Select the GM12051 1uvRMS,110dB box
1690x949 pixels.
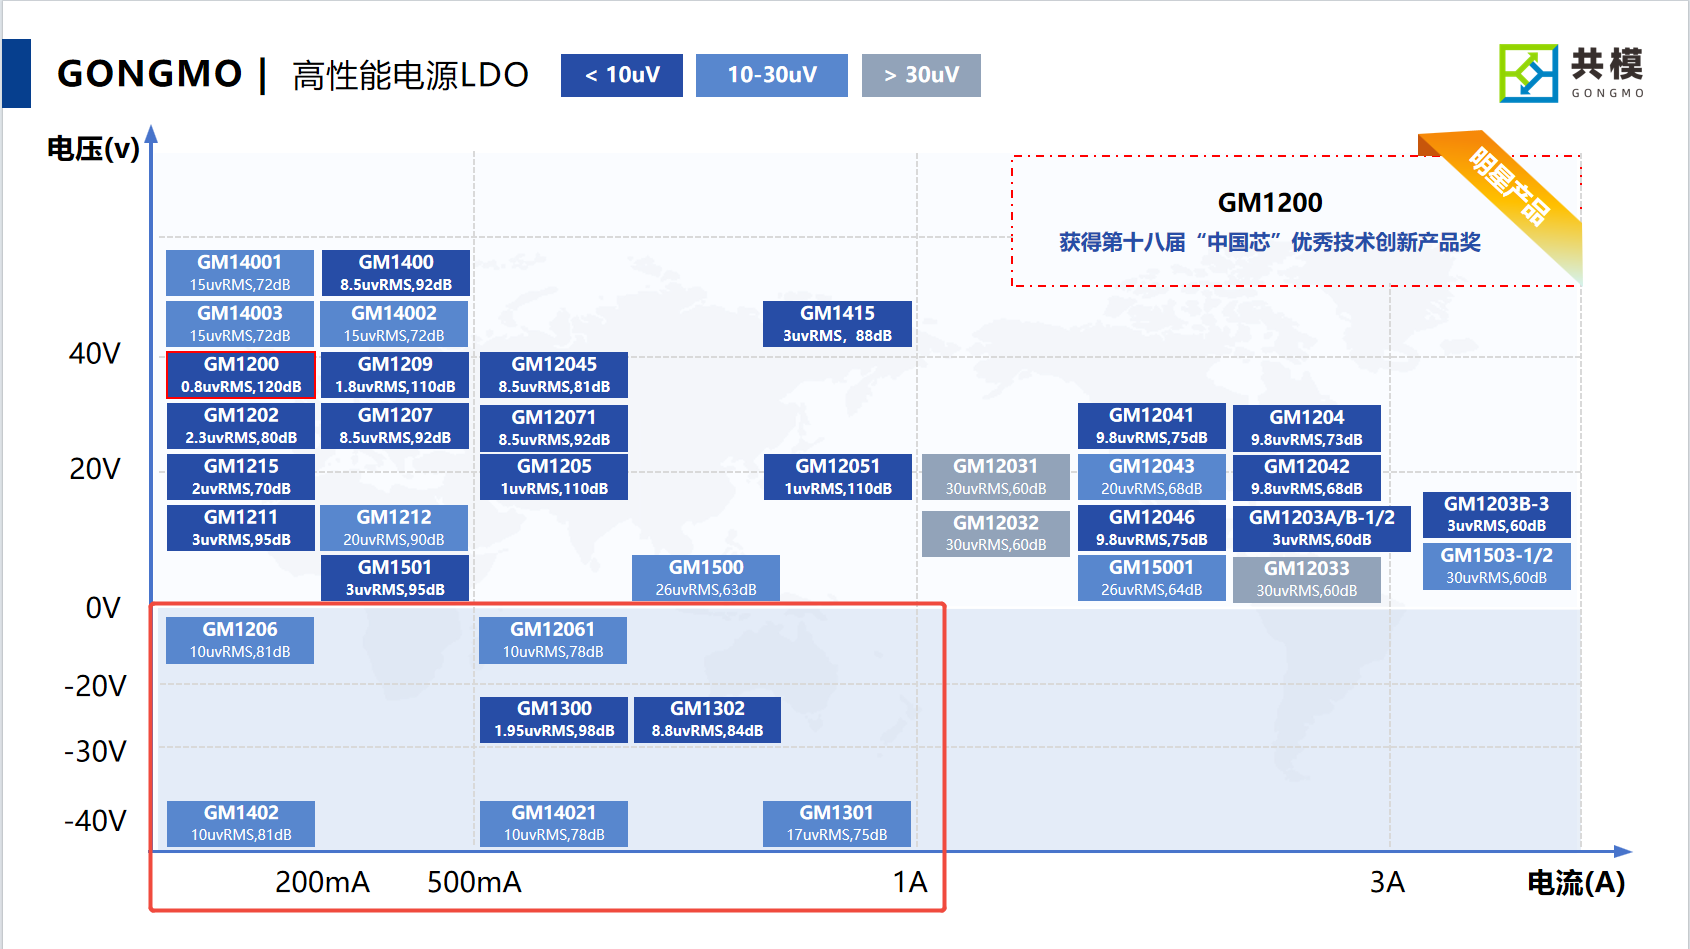tap(837, 477)
